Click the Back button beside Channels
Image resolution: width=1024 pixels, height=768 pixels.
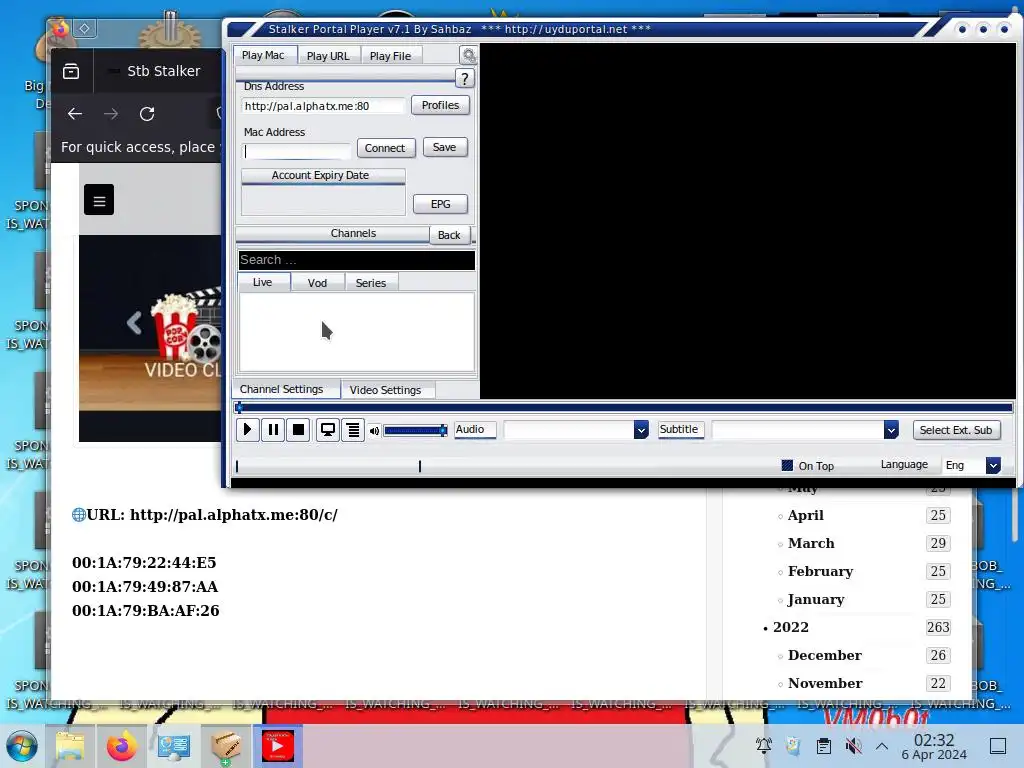(449, 235)
